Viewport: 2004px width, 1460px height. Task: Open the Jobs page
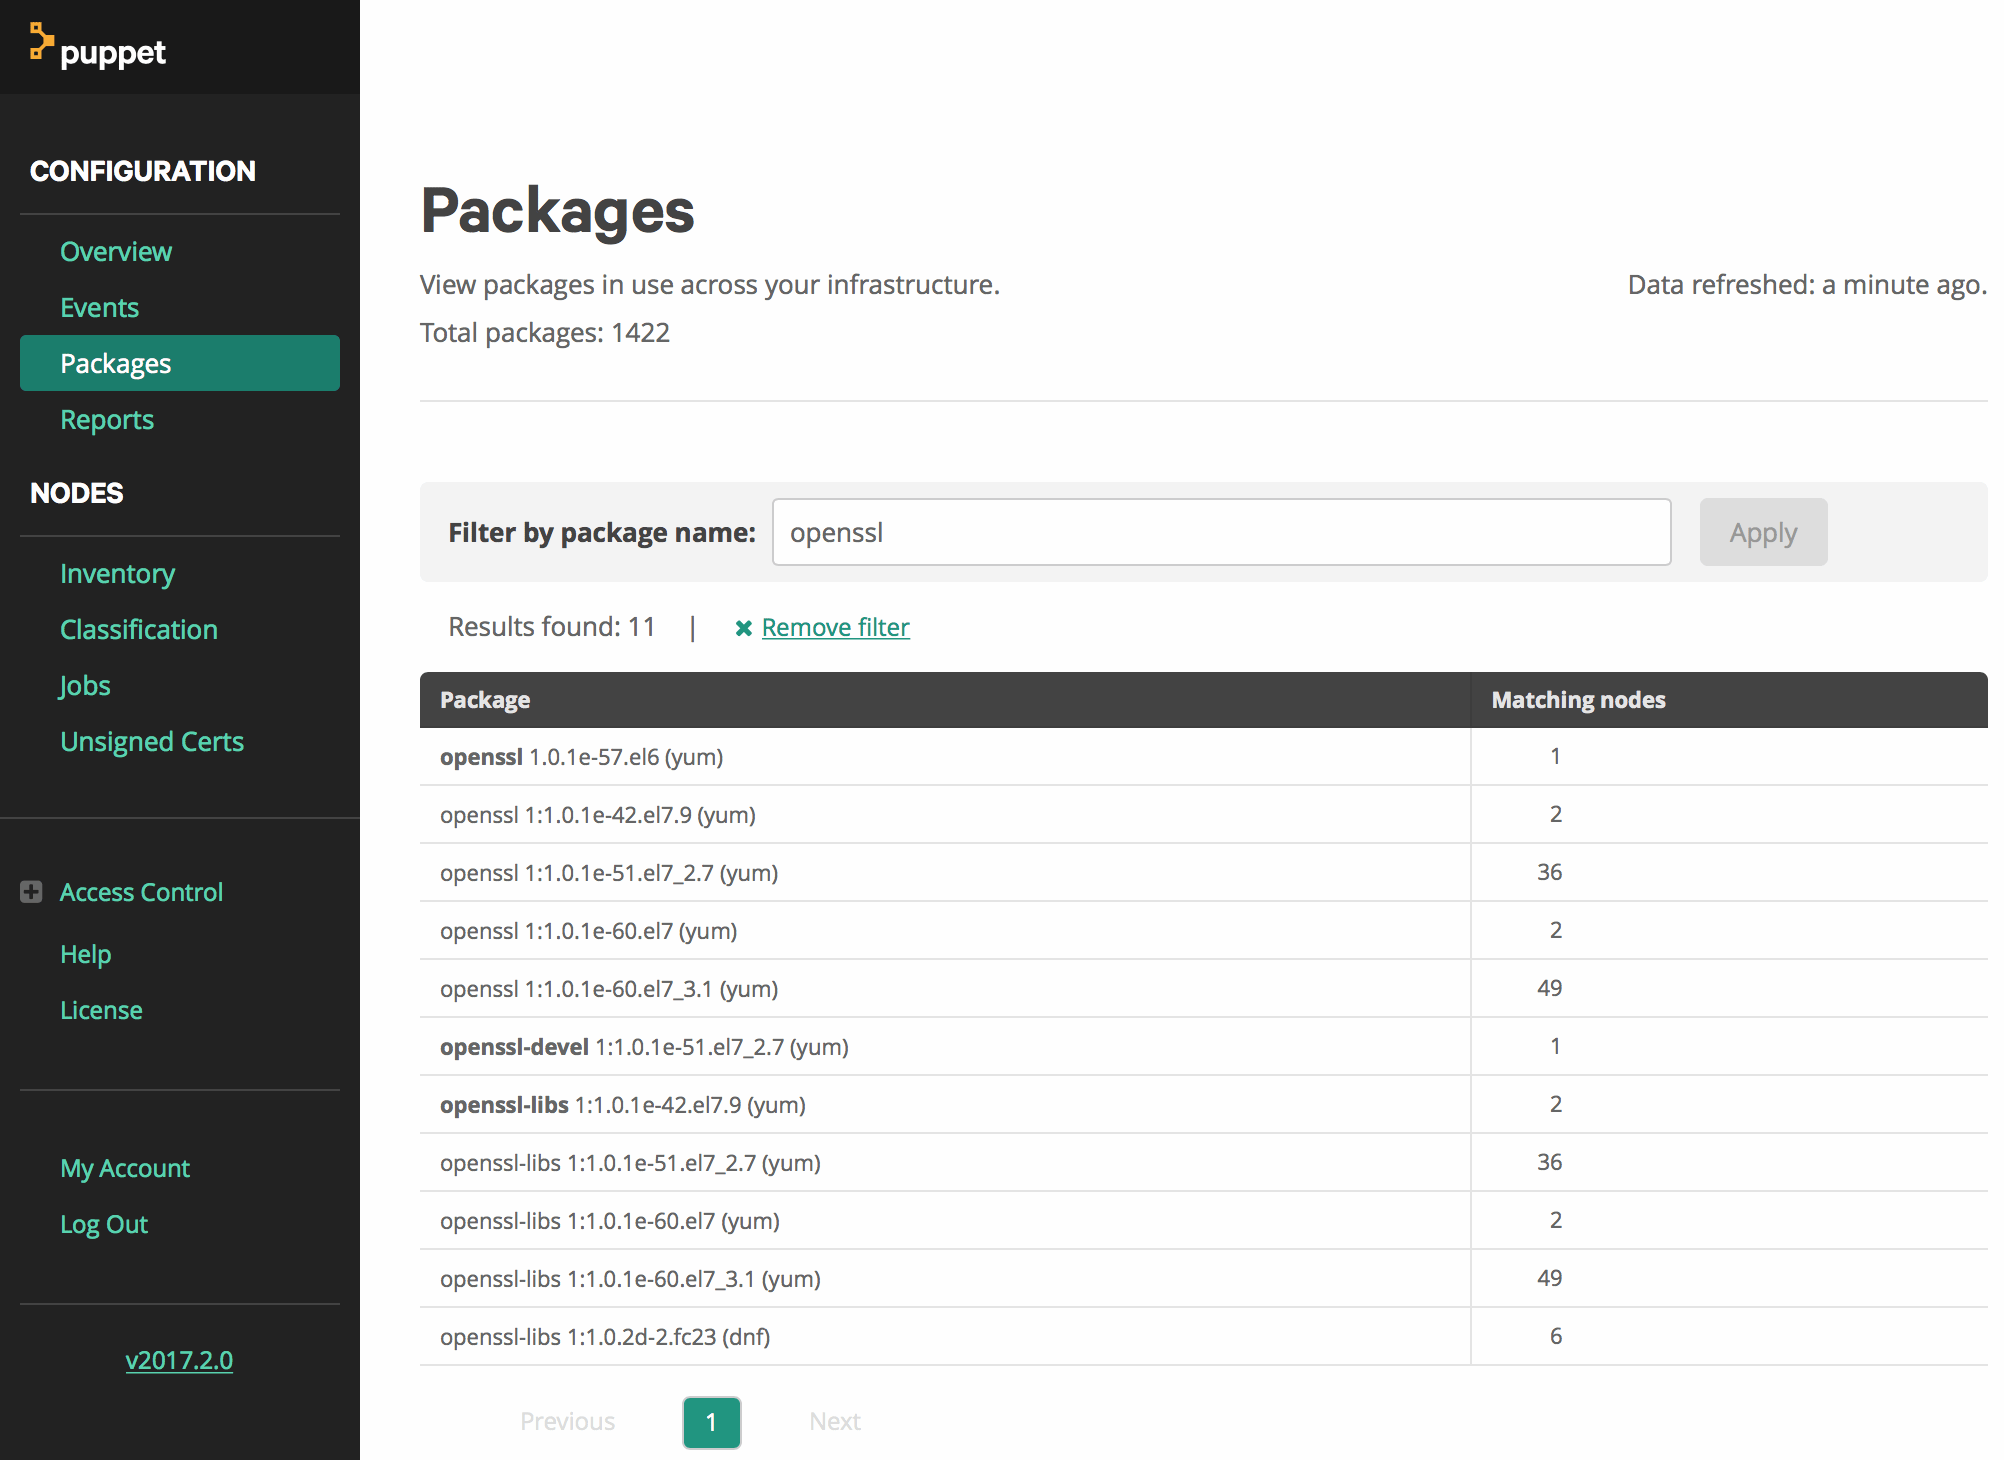click(x=85, y=685)
